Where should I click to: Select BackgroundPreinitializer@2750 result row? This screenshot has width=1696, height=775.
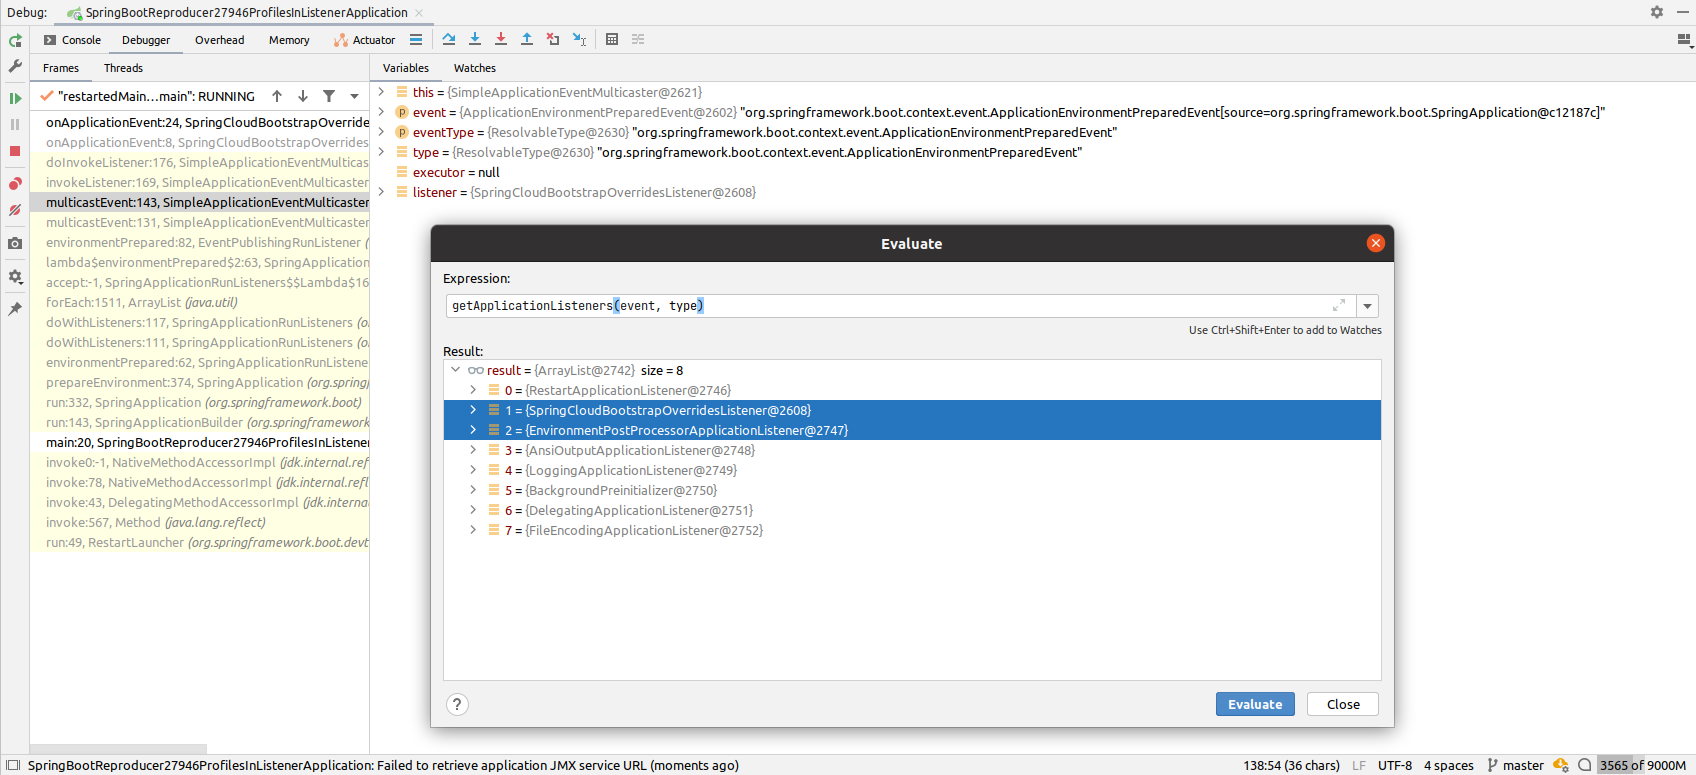tap(912, 490)
